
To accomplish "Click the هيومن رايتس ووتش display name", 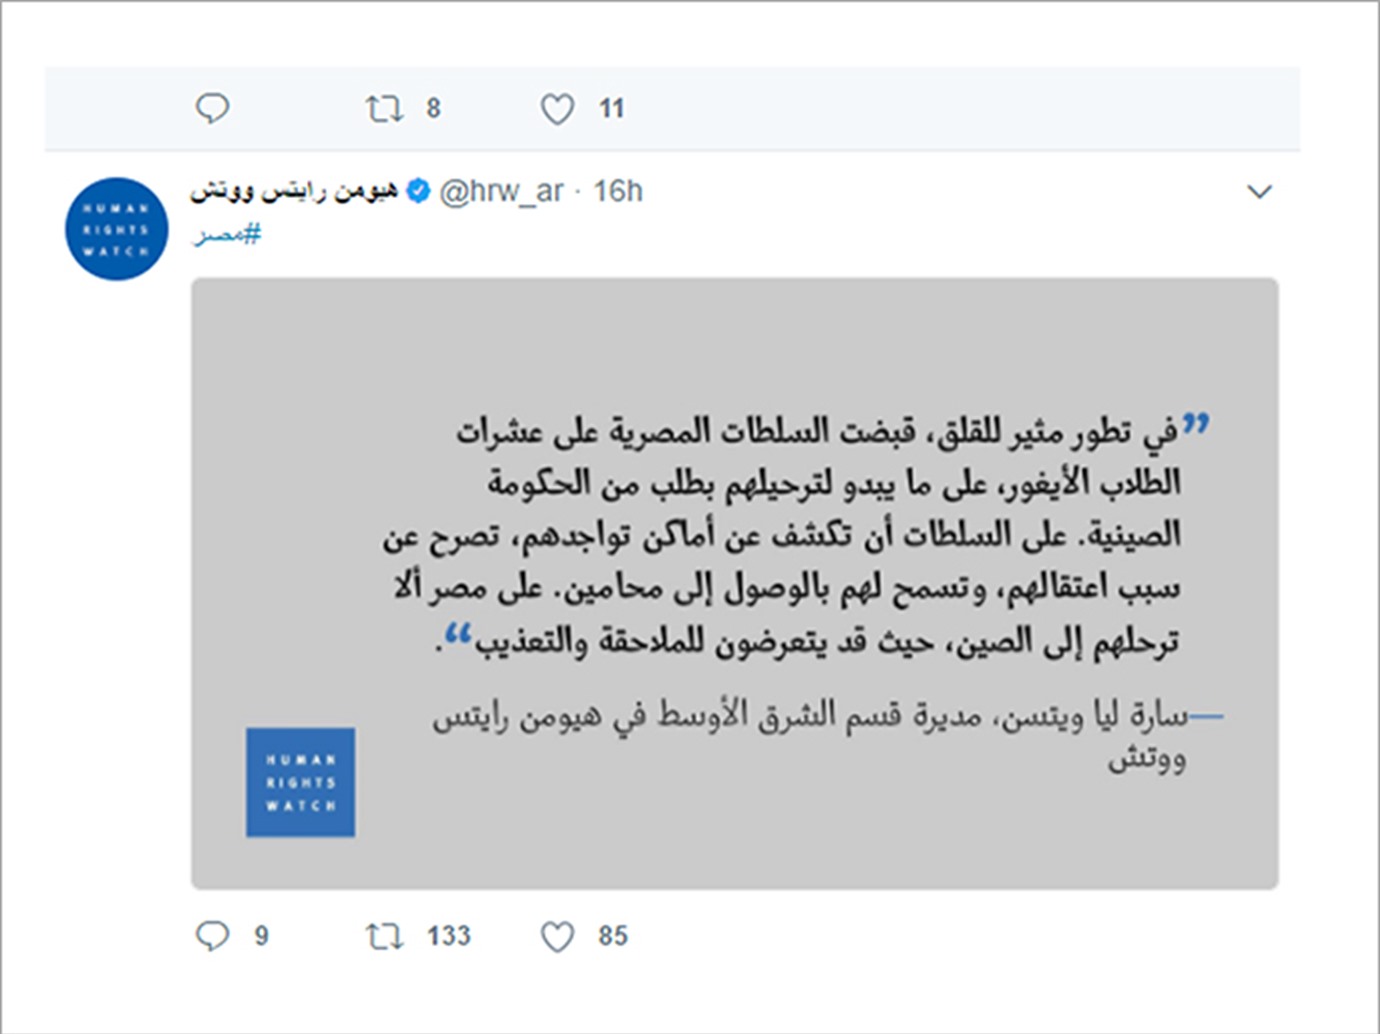I will (294, 190).
